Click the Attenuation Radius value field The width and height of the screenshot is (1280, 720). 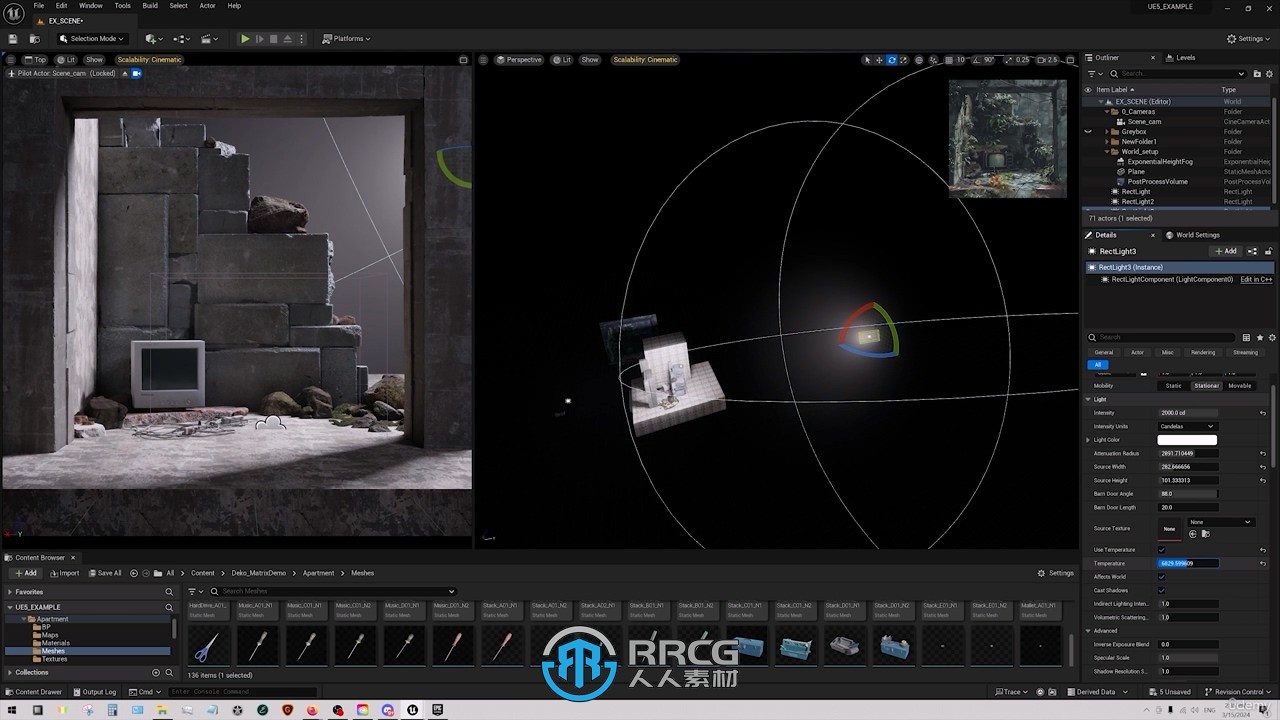tap(1187, 454)
